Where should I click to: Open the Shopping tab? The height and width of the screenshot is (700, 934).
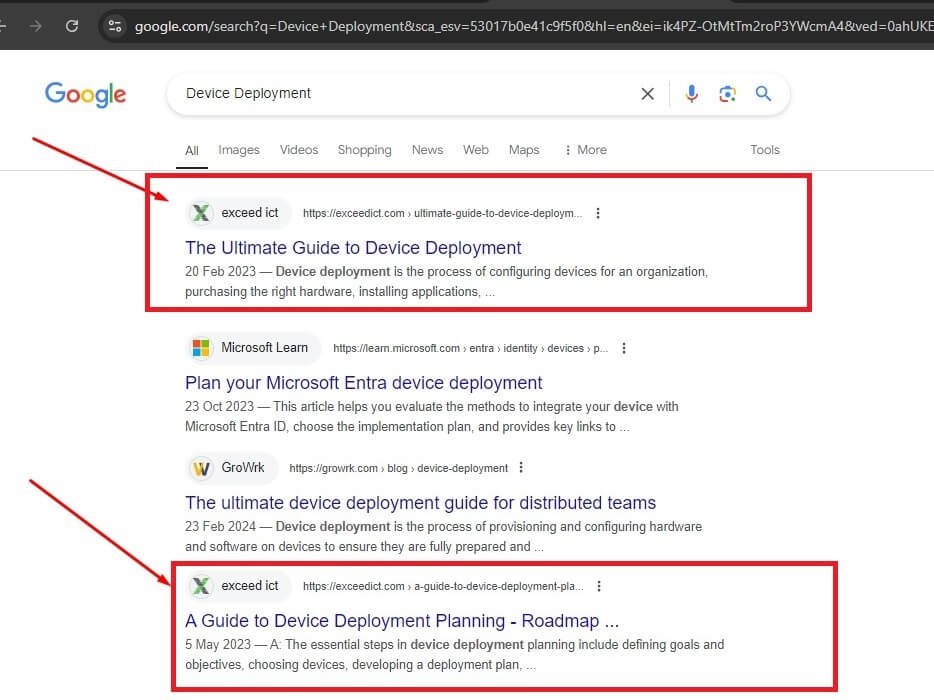(x=365, y=150)
